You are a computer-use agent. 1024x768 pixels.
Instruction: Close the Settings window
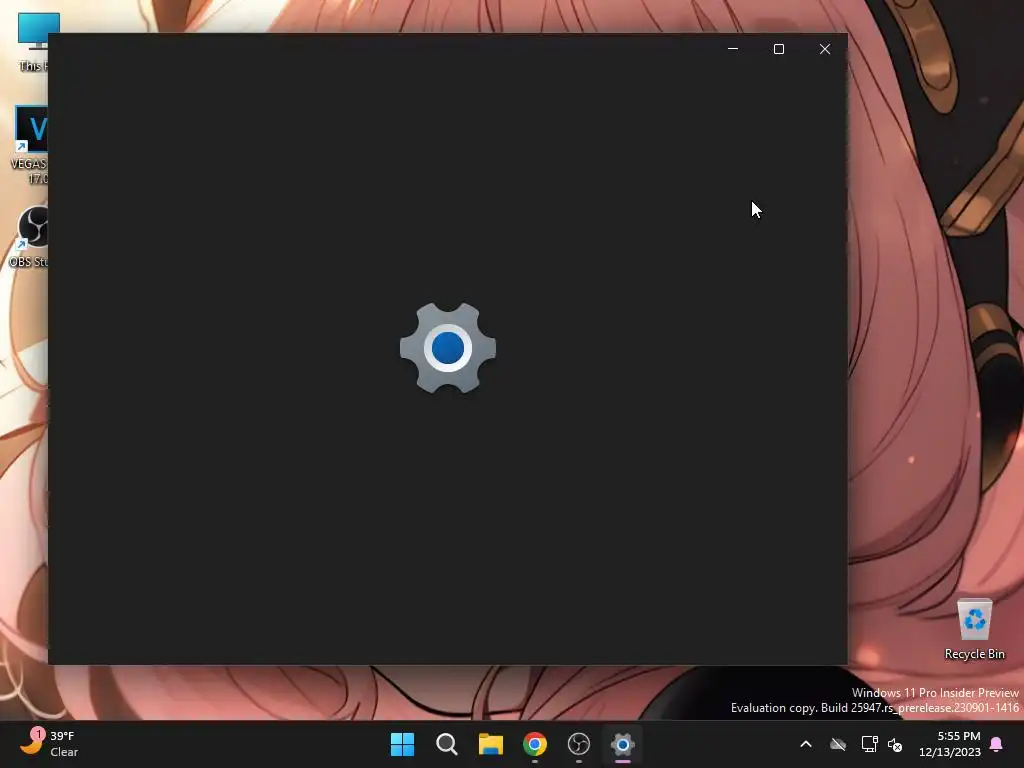coord(825,49)
